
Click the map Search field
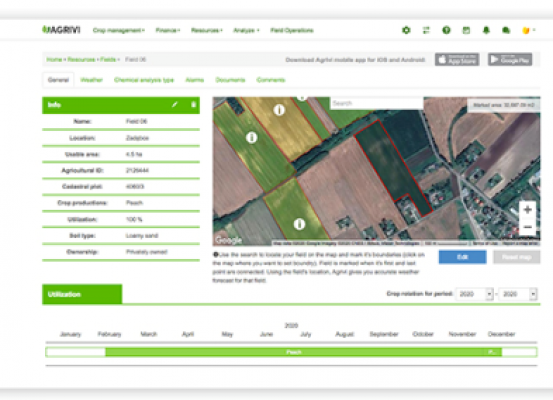pyautogui.click(x=376, y=103)
